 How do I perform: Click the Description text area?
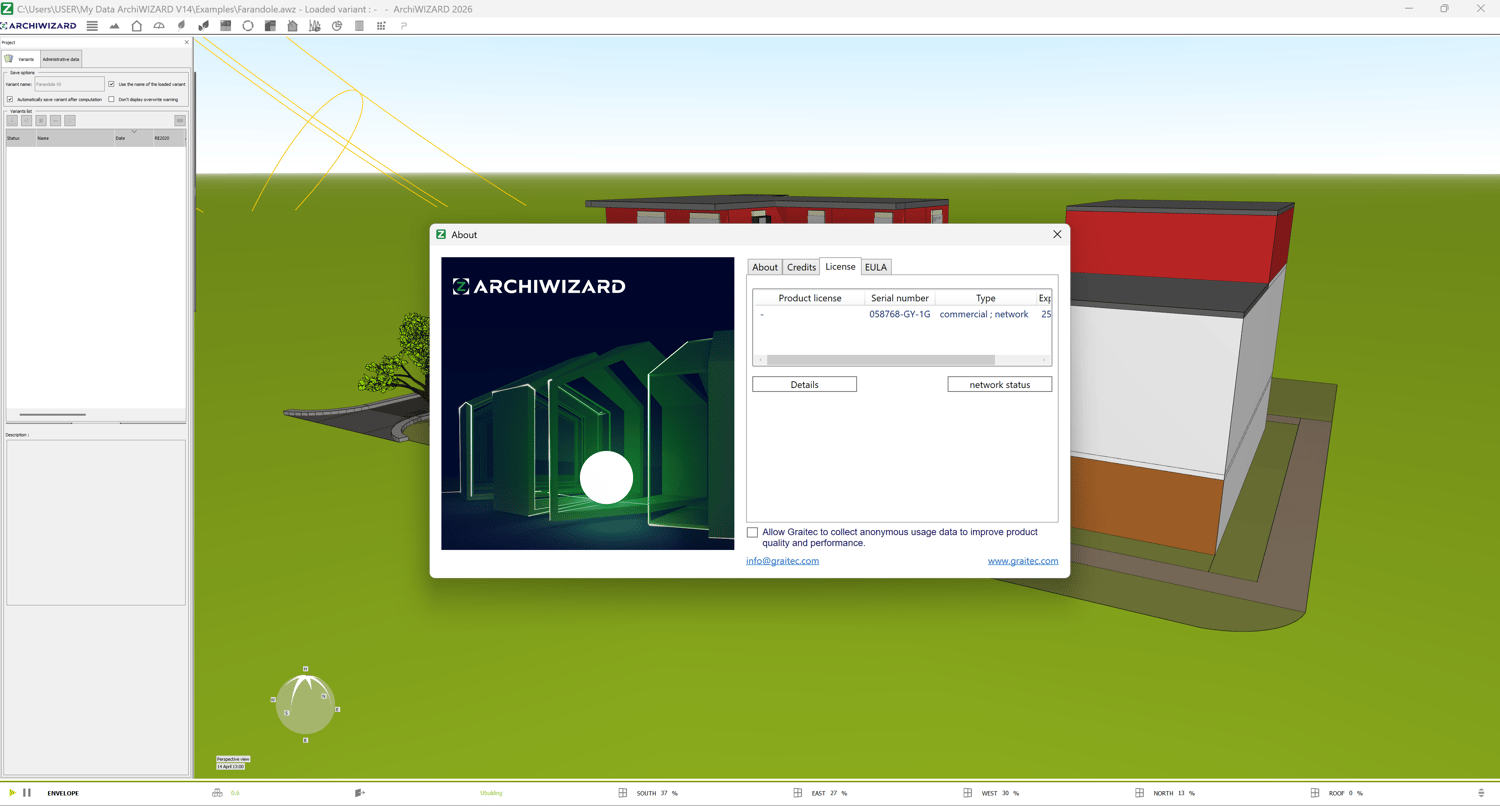pos(96,522)
